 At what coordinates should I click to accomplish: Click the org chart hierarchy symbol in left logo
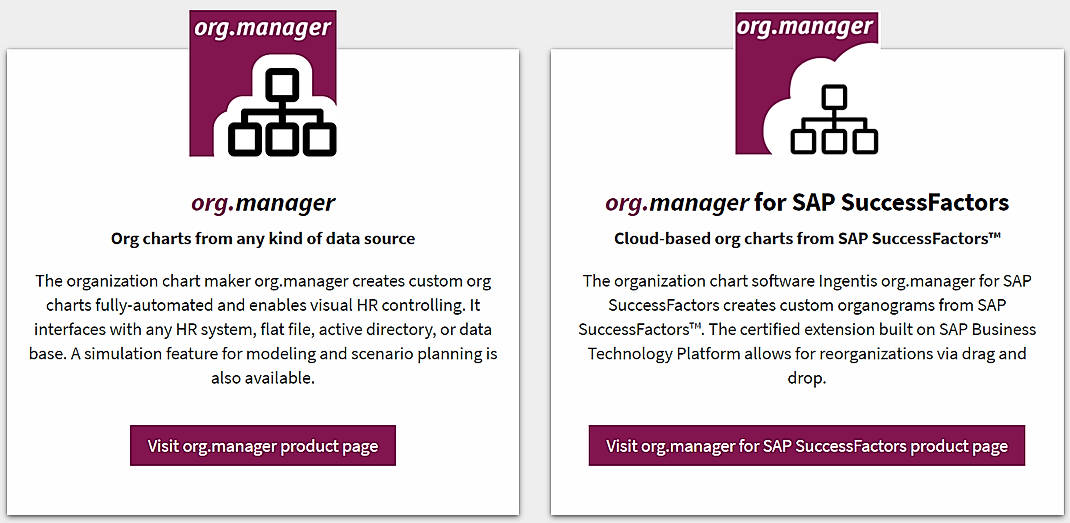point(281,112)
